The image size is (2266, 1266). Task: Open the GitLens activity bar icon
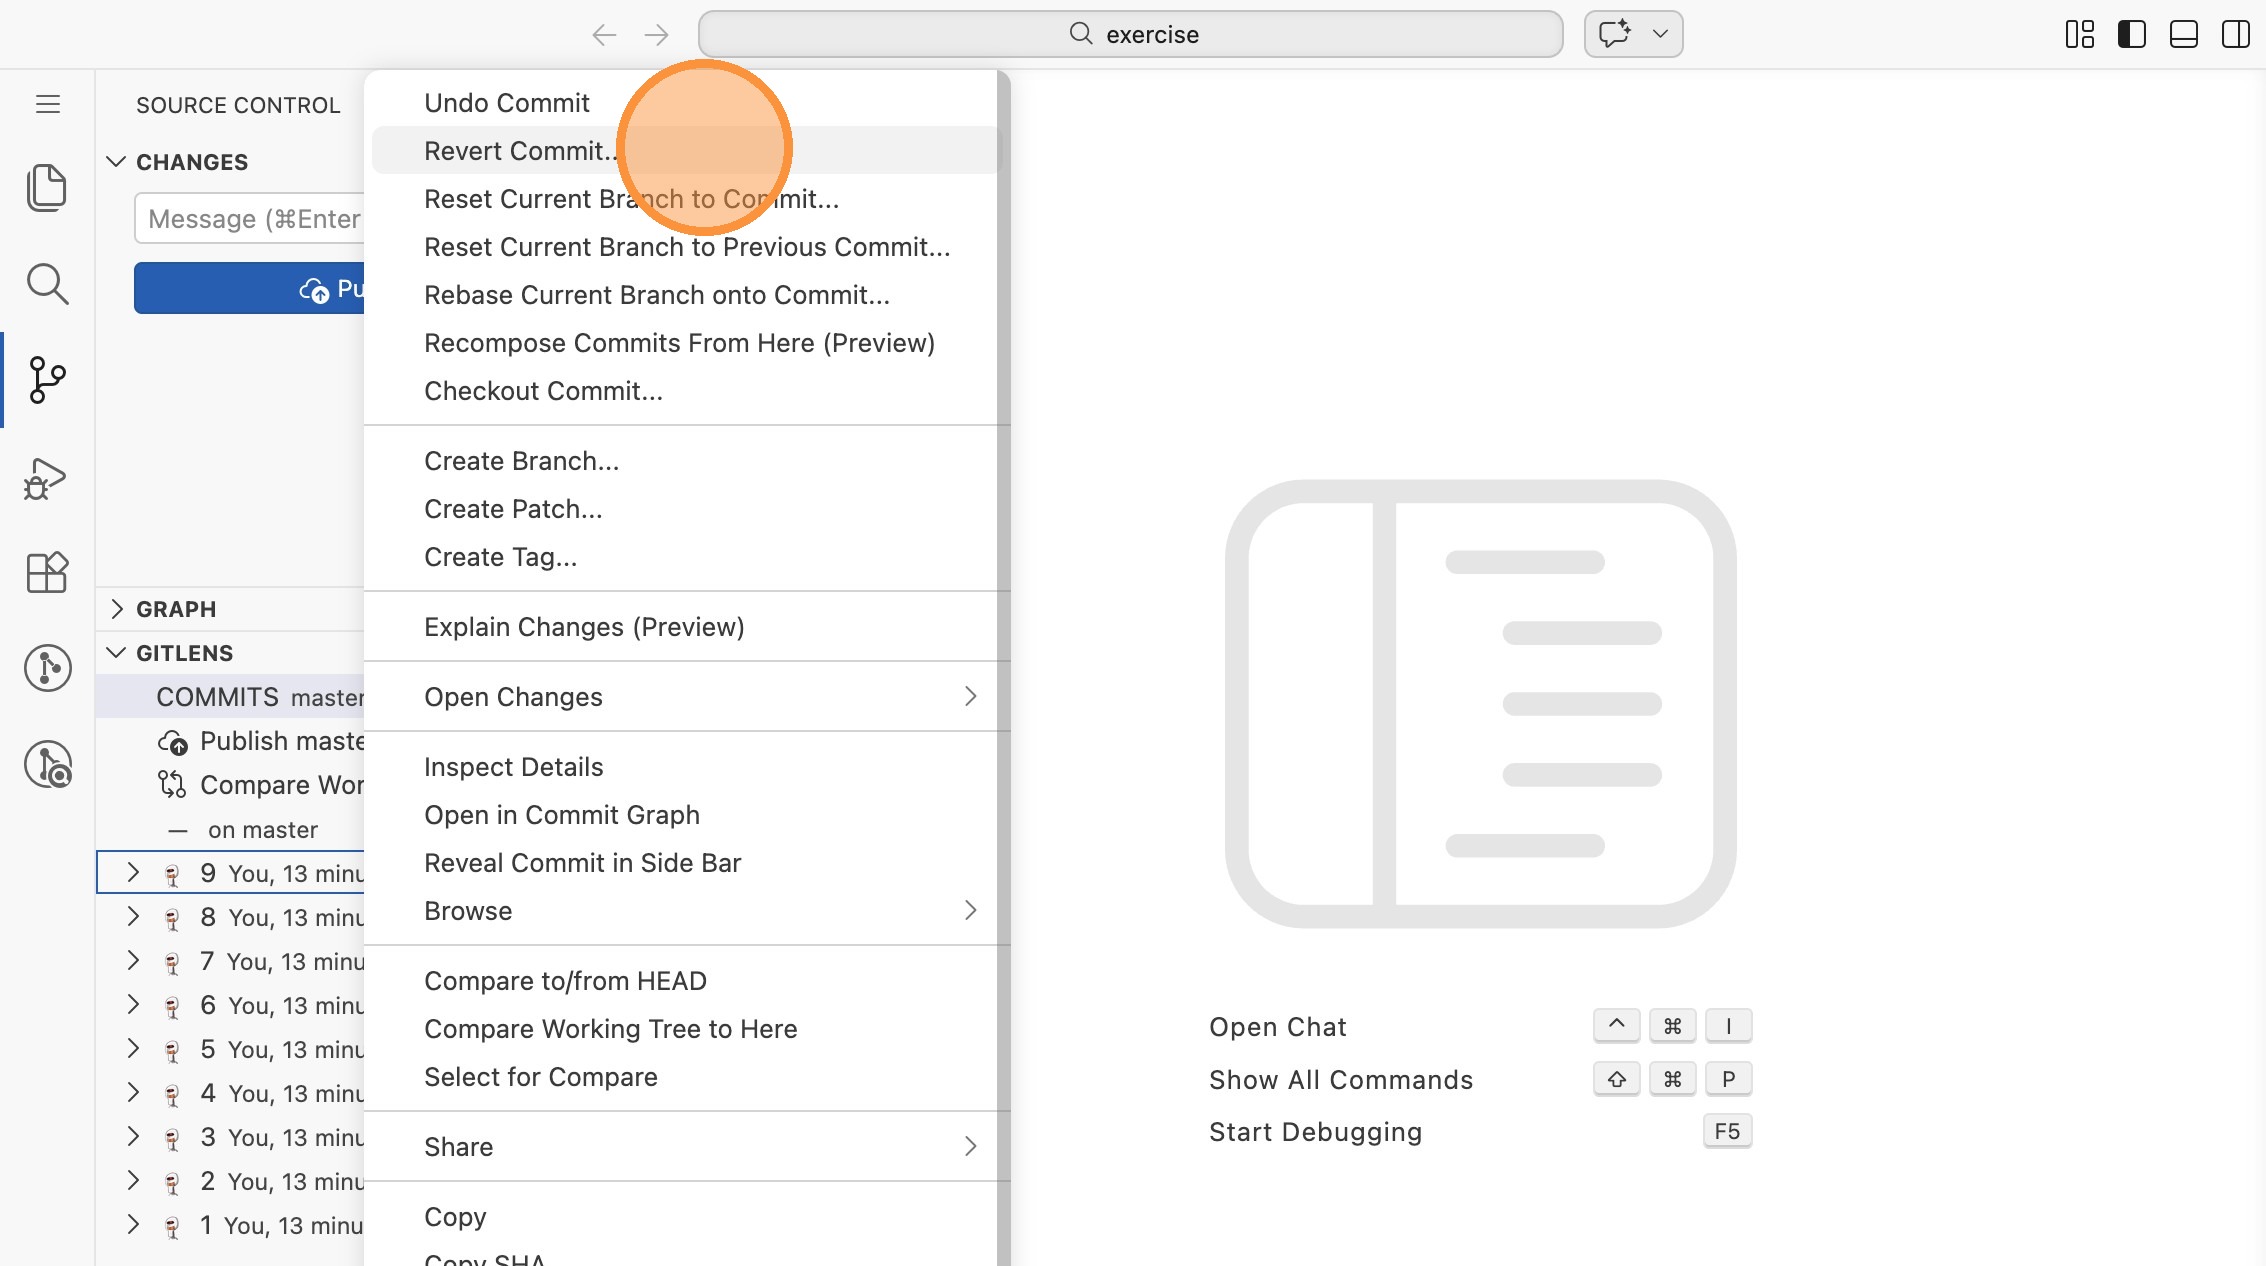pyautogui.click(x=47, y=668)
